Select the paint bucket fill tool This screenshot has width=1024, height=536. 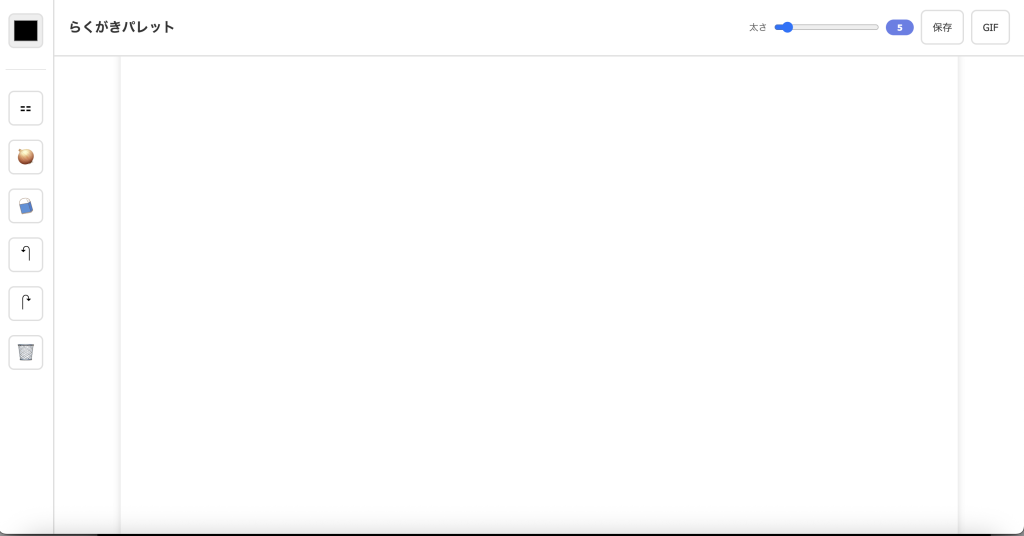click(26, 206)
